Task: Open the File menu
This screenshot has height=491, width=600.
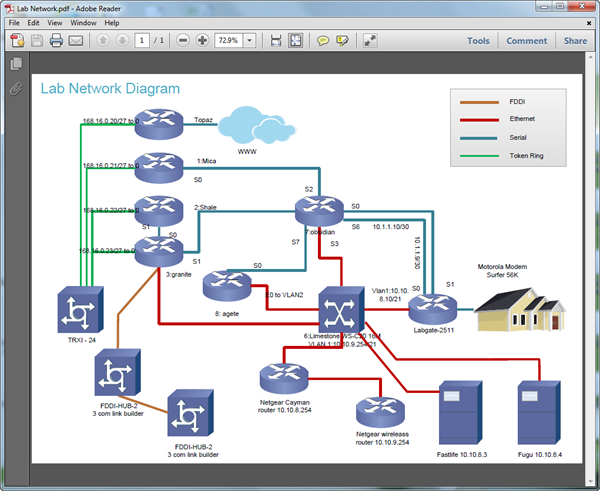Action: (x=14, y=23)
